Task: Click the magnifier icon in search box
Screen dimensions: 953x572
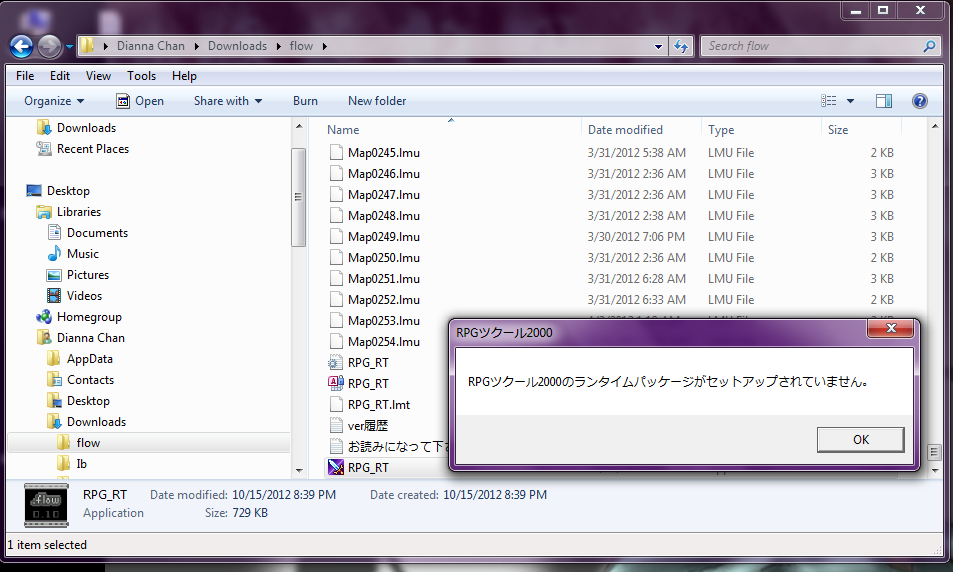Action: [929, 46]
